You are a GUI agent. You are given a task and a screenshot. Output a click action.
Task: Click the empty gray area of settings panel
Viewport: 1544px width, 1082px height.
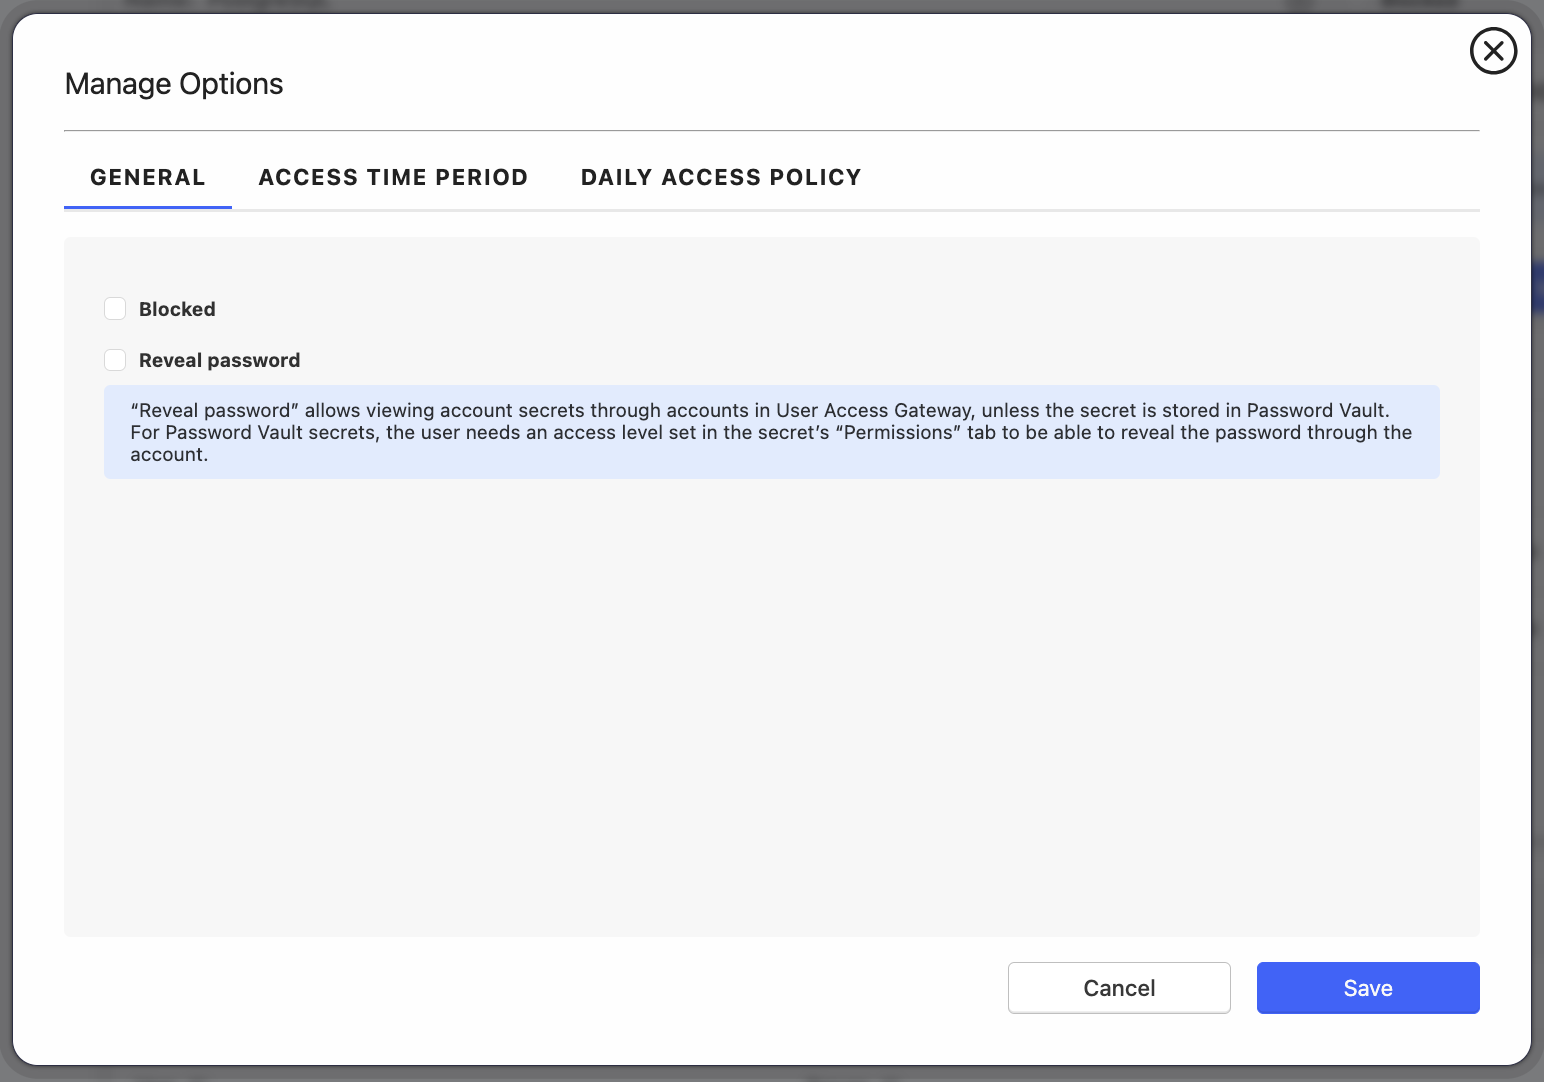[770, 700]
